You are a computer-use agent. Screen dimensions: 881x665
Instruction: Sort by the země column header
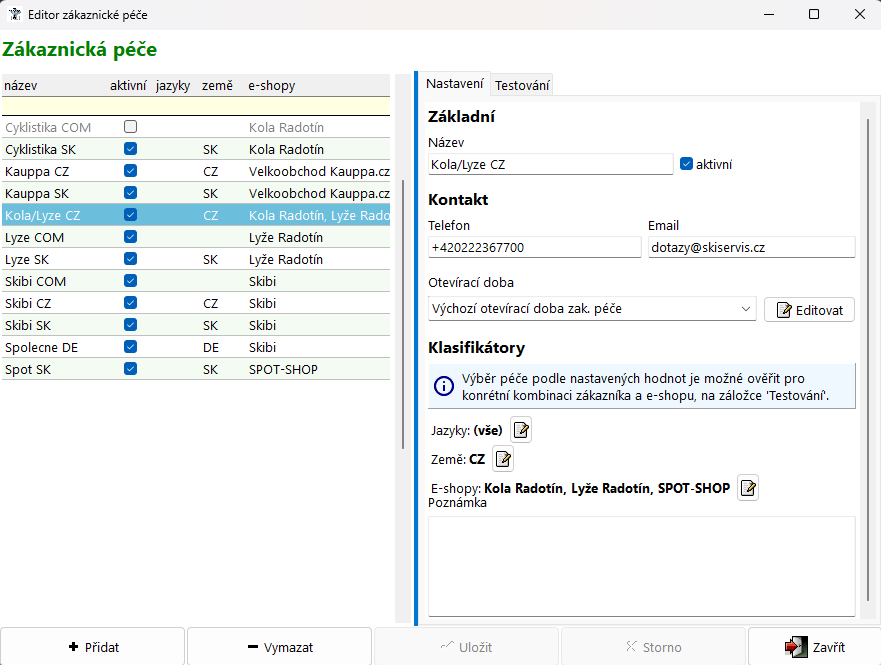tap(217, 85)
